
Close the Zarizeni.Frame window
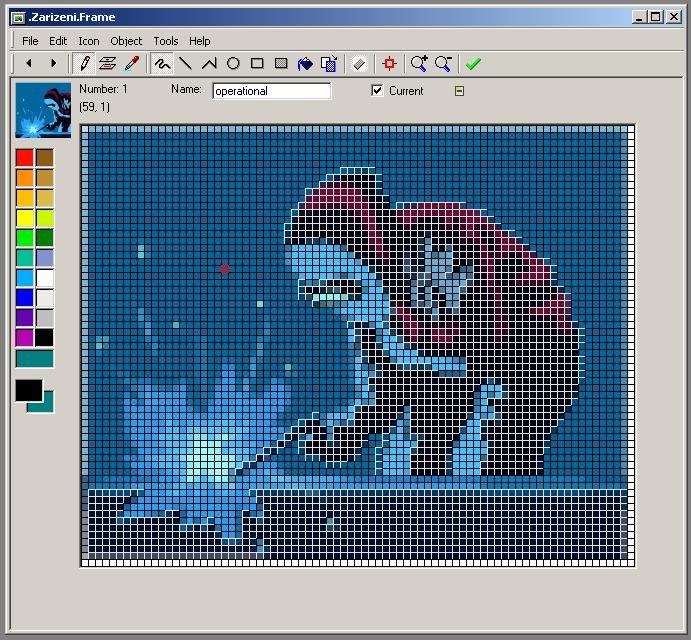[673, 17]
